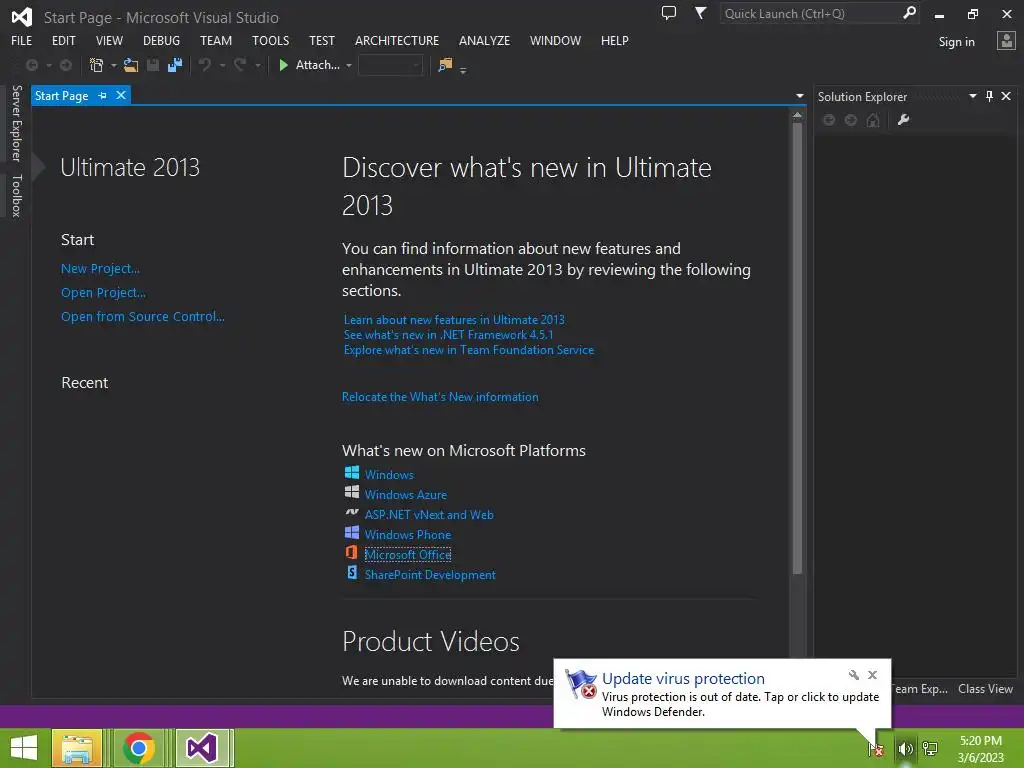
Task: Click the Navigate Backward toolbar arrow
Action: point(31,65)
